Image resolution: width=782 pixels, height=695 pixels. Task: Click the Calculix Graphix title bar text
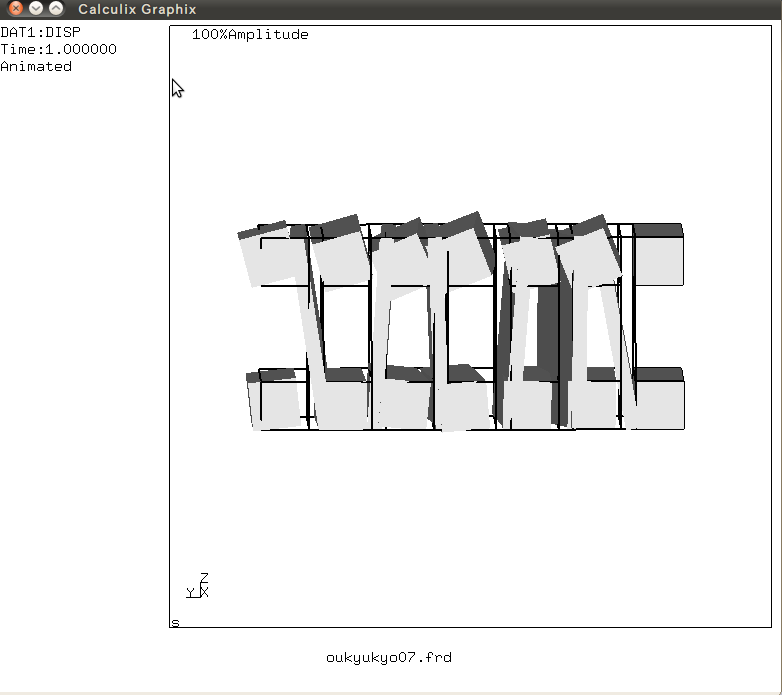point(137,9)
